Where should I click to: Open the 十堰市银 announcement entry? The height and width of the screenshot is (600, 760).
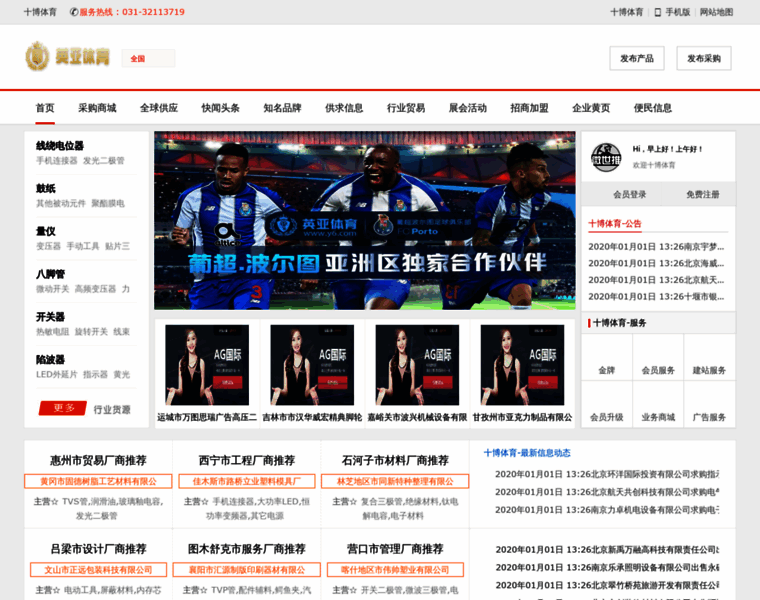(656, 297)
